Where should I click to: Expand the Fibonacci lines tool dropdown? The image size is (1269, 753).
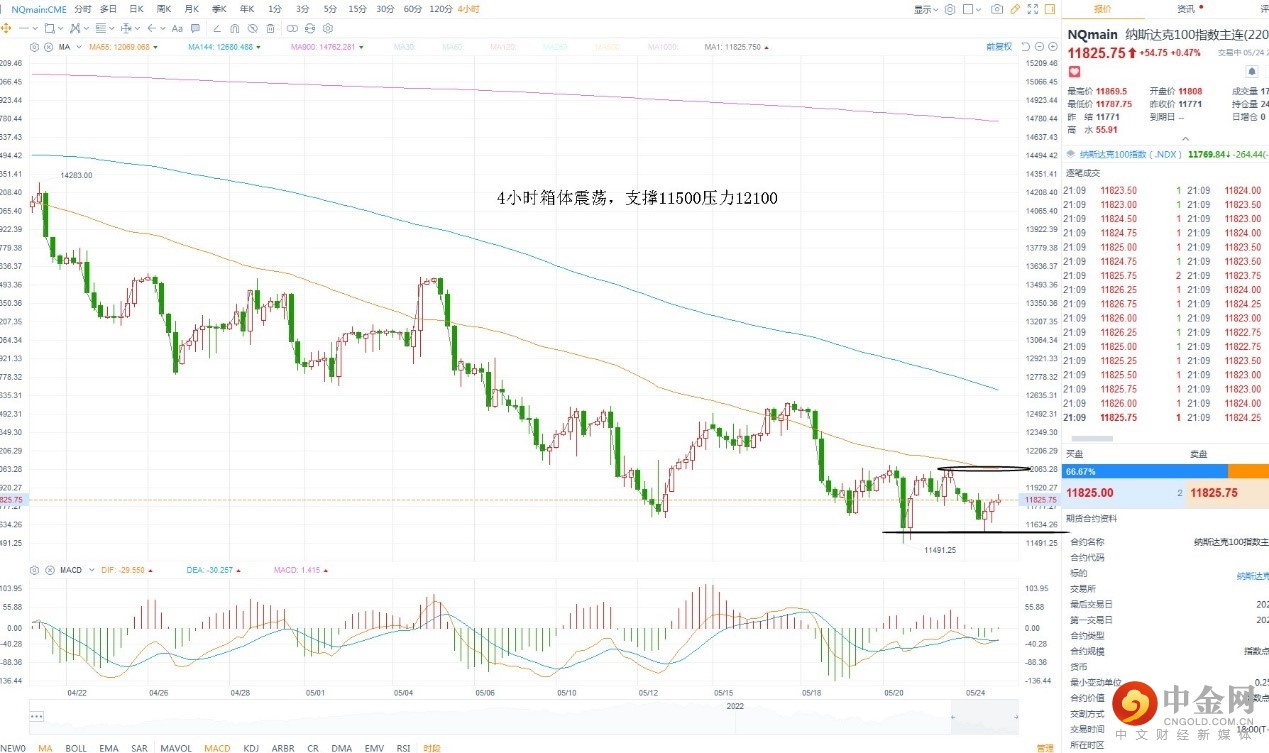pos(112,28)
